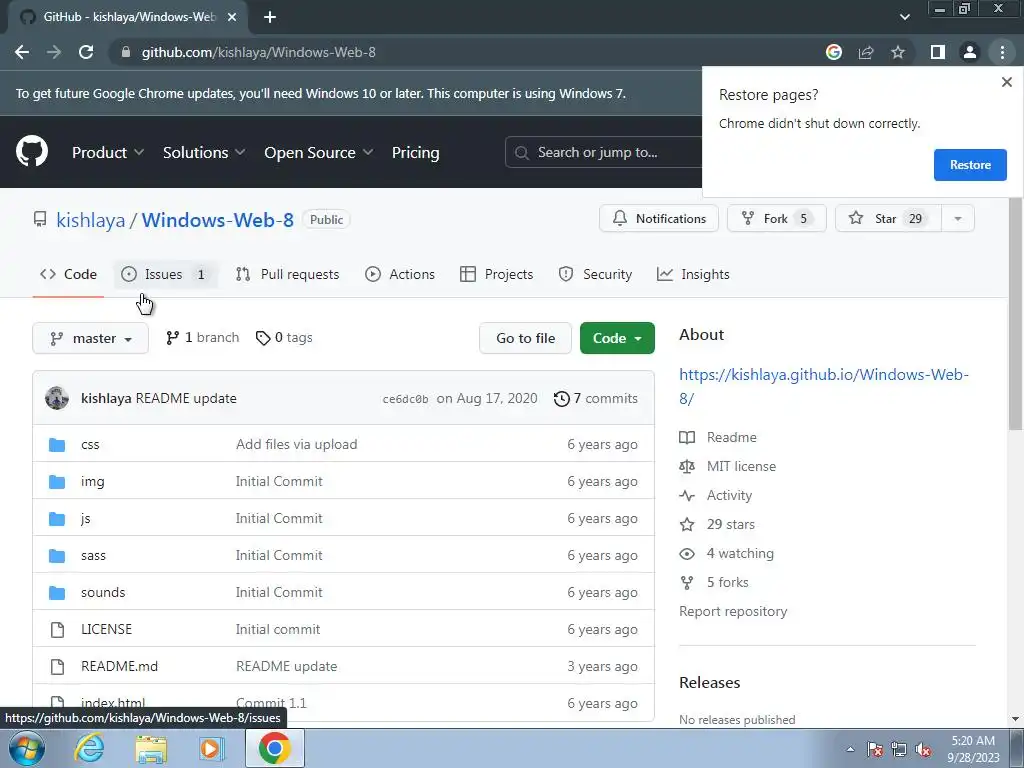
Task: Expand the Solutions menu
Action: [x=204, y=152]
